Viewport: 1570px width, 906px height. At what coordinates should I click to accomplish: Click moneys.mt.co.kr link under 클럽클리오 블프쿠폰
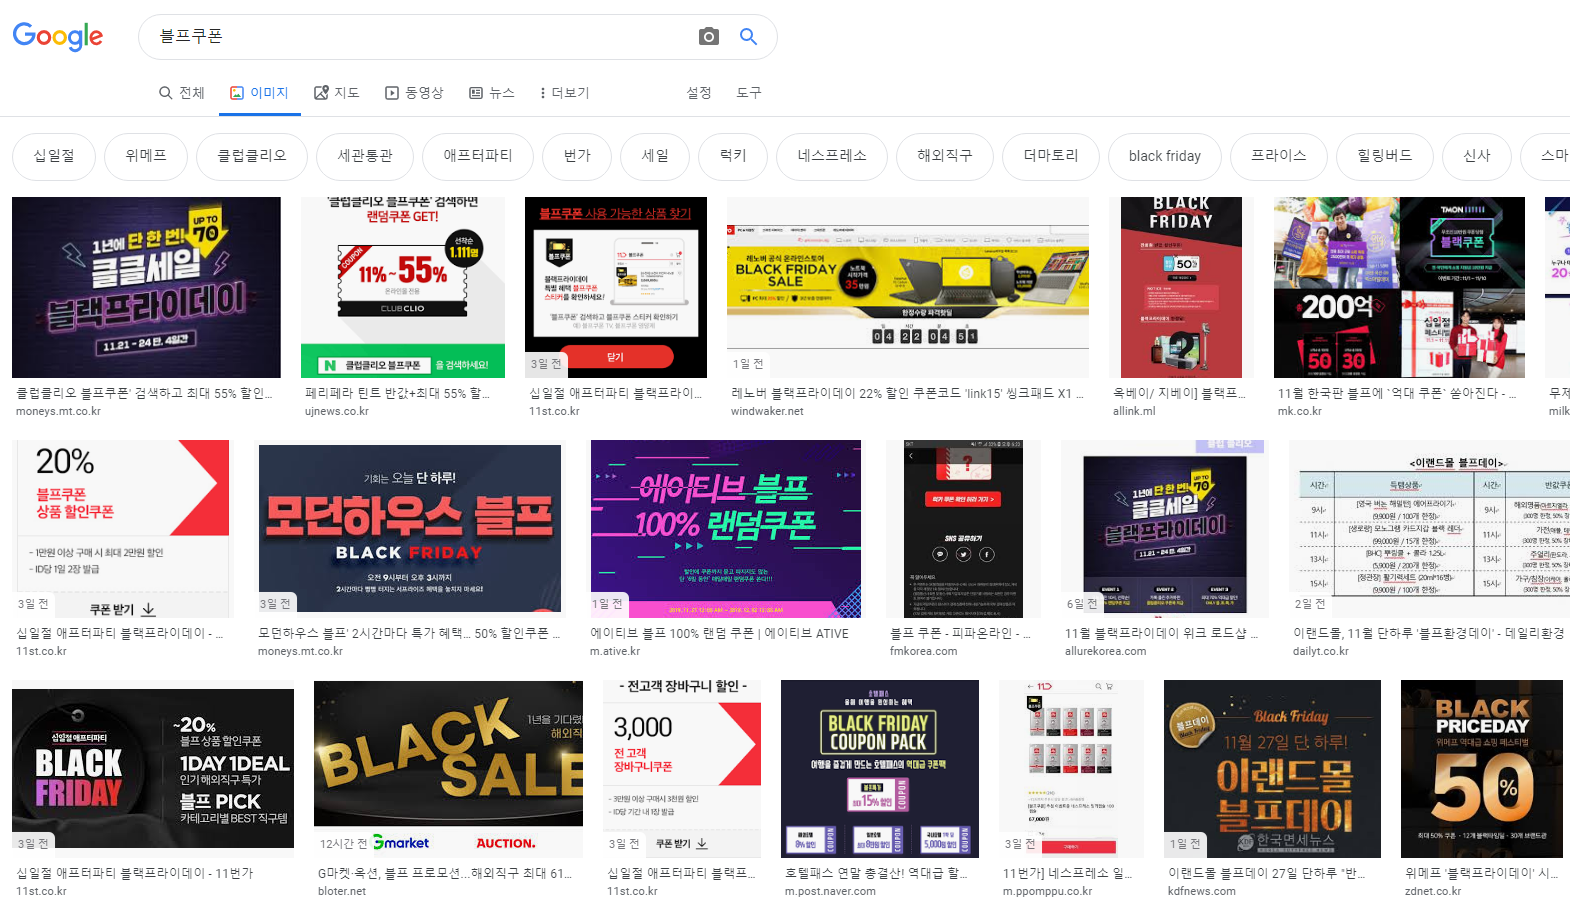(58, 411)
